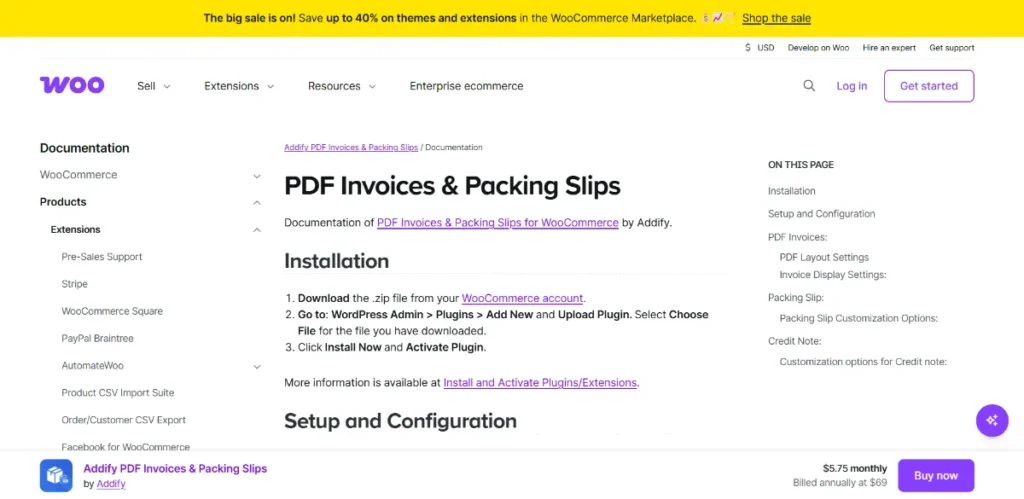Open Hire an expert link
Image resolution: width=1024 pixels, height=499 pixels.
click(889, 48)
